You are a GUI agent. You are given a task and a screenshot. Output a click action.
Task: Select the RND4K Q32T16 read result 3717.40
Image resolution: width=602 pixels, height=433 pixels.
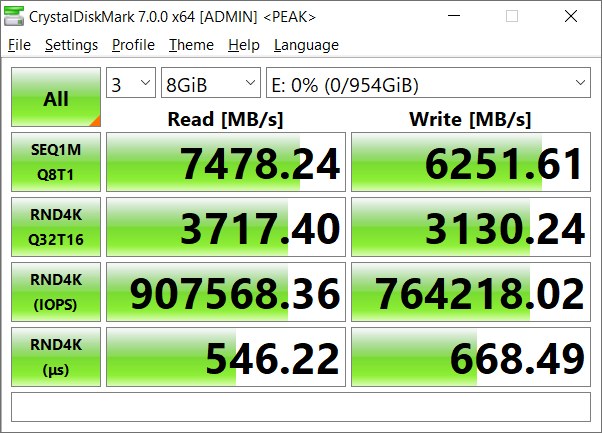pyautogui.click(x=226, y=227)
